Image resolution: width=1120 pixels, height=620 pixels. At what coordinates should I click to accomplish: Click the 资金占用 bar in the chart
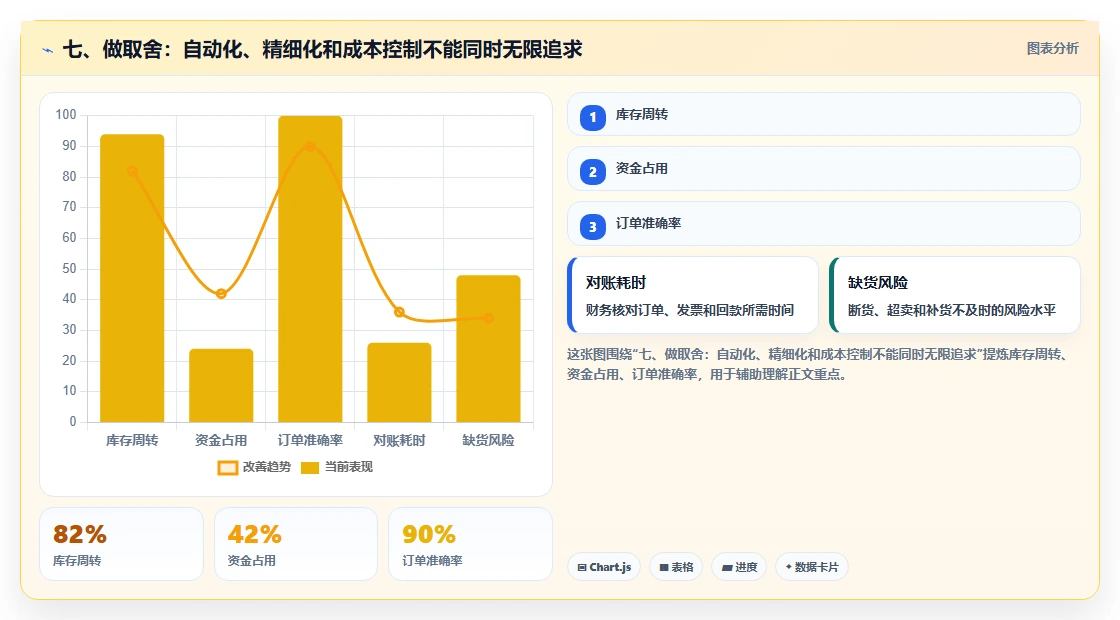tap(221, 385)
